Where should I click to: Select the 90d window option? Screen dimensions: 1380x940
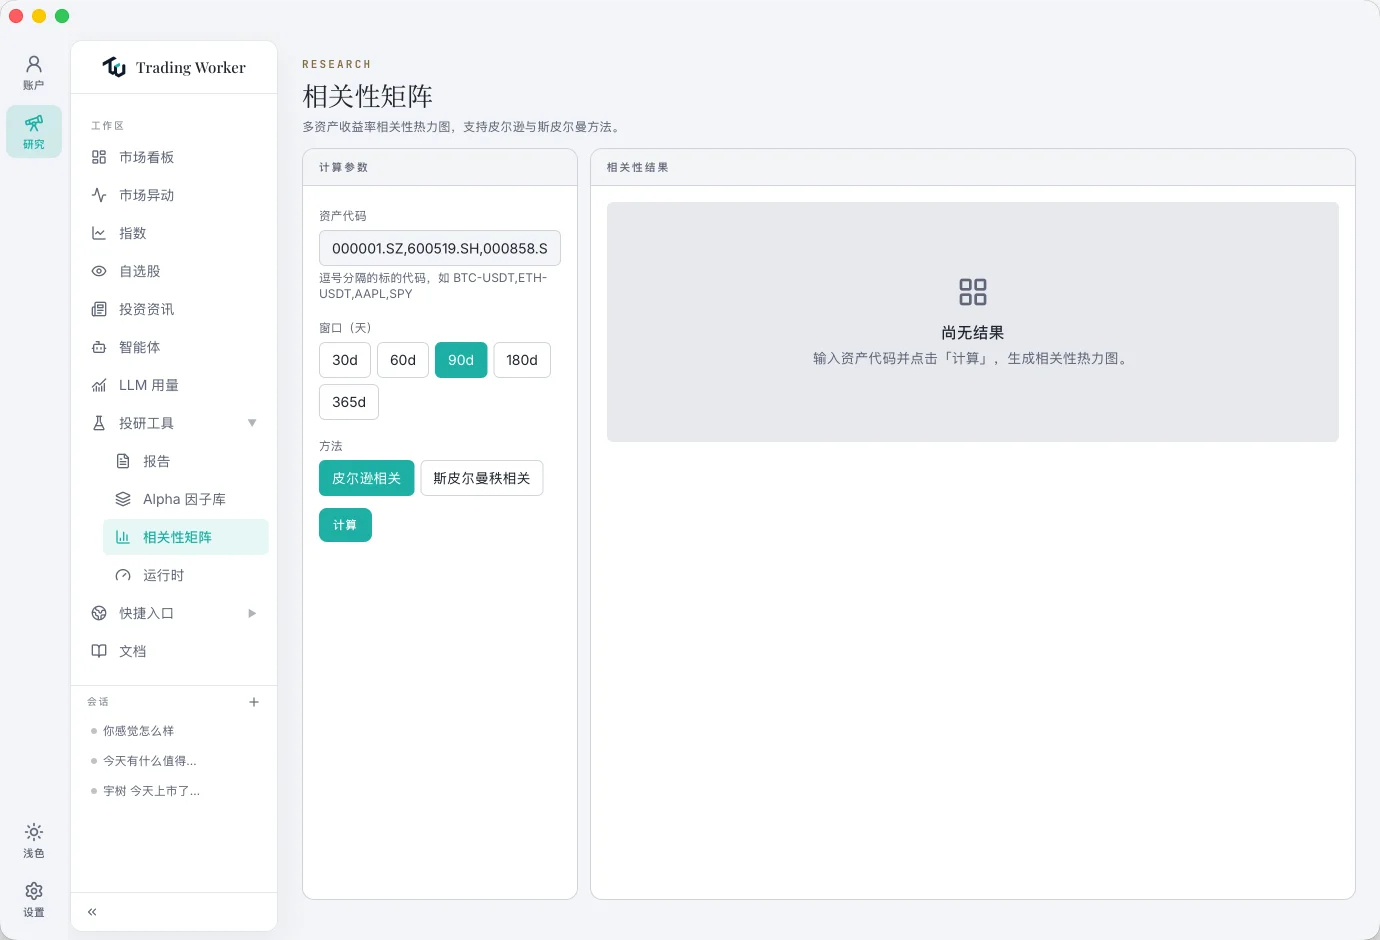pyautogui.click(x=461, y=360)
